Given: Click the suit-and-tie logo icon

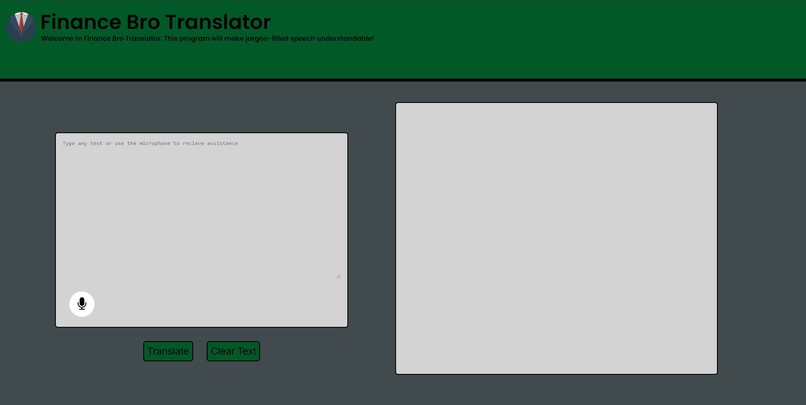Looking at the screenshot, I should tap(21, 26).
